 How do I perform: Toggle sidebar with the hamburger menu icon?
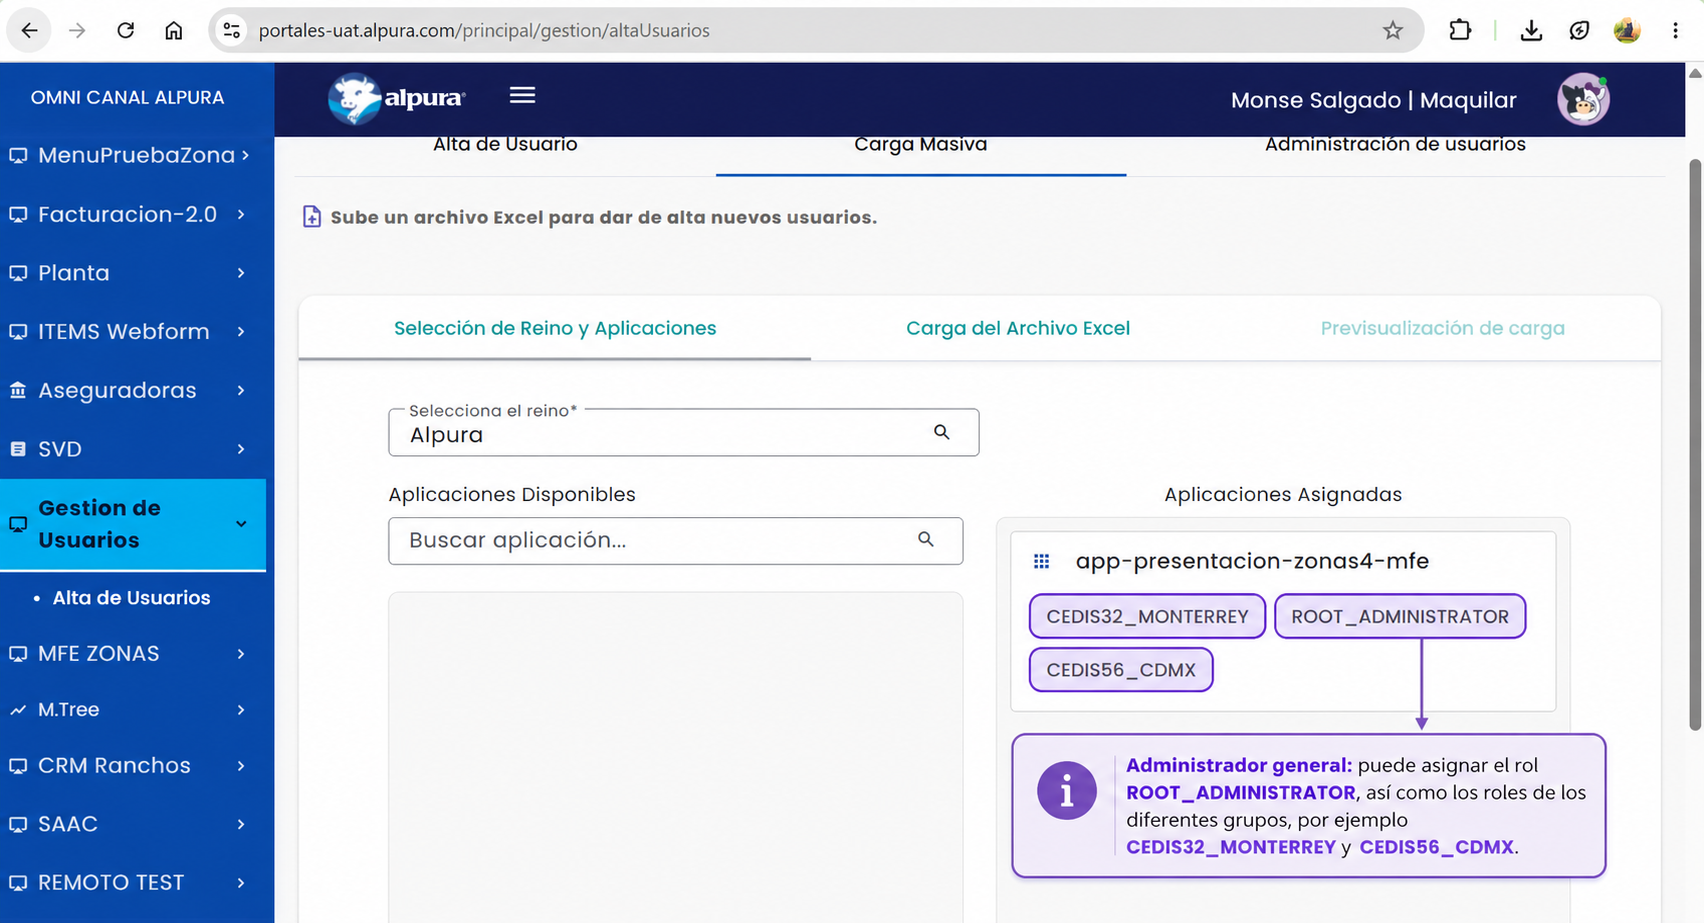pos(522,95)
